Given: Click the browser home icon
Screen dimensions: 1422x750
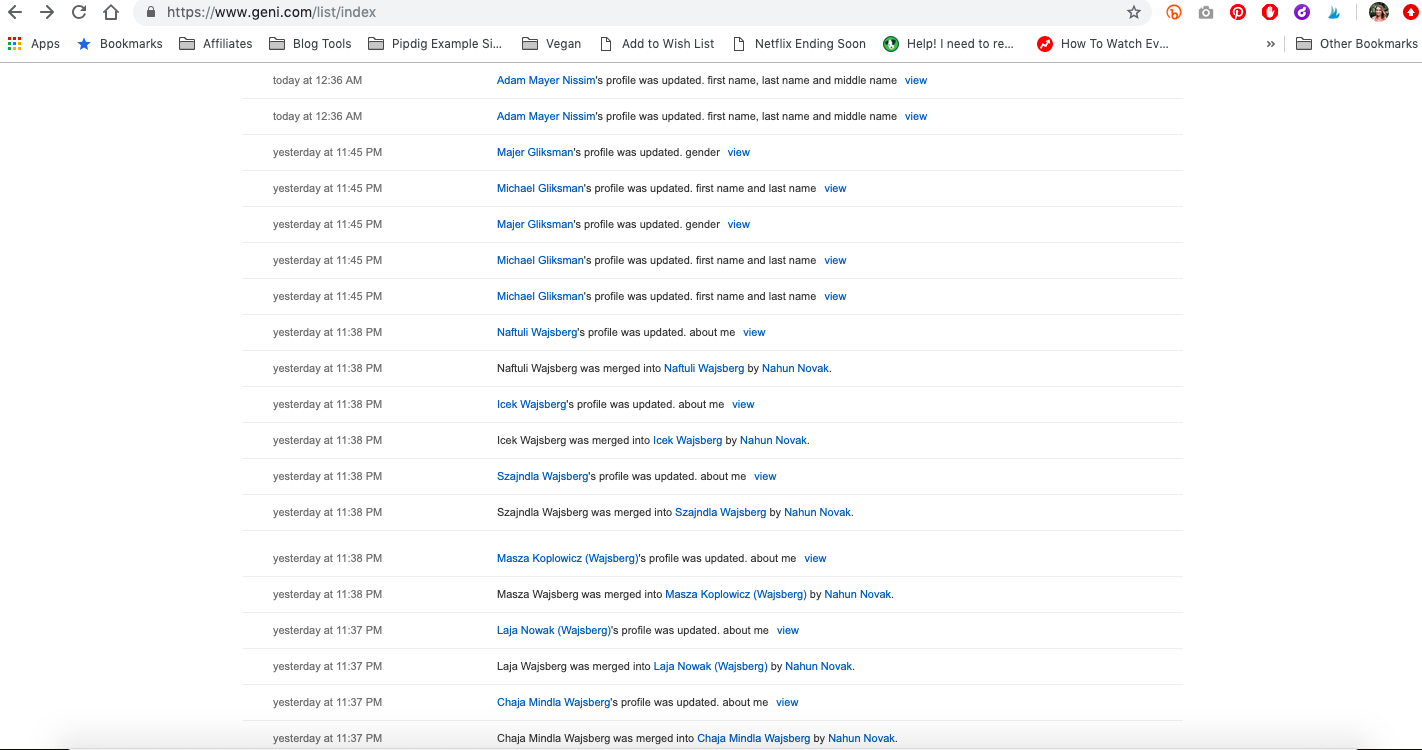Looking at the screenshot, I should pos(111,13).
